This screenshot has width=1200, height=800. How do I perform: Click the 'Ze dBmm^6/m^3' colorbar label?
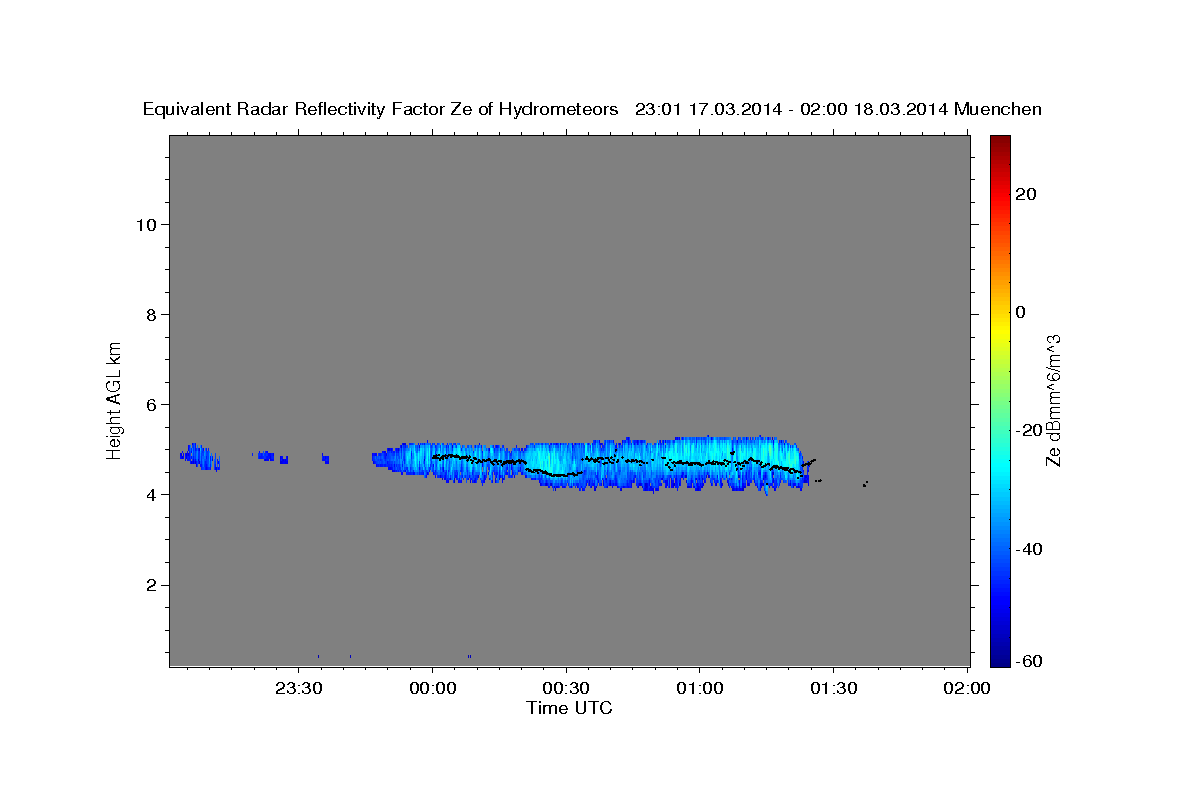[x=1053, y=400]
